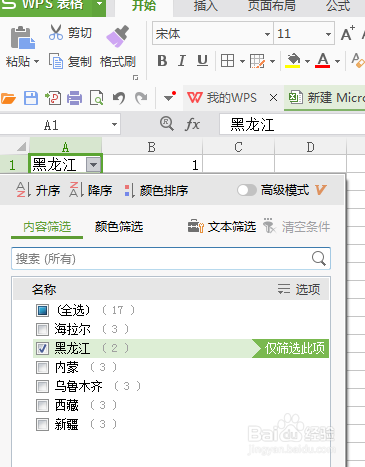Screen dimensions: 365x467
Task: Toggle bold formatting
Action: coord(162,61)
